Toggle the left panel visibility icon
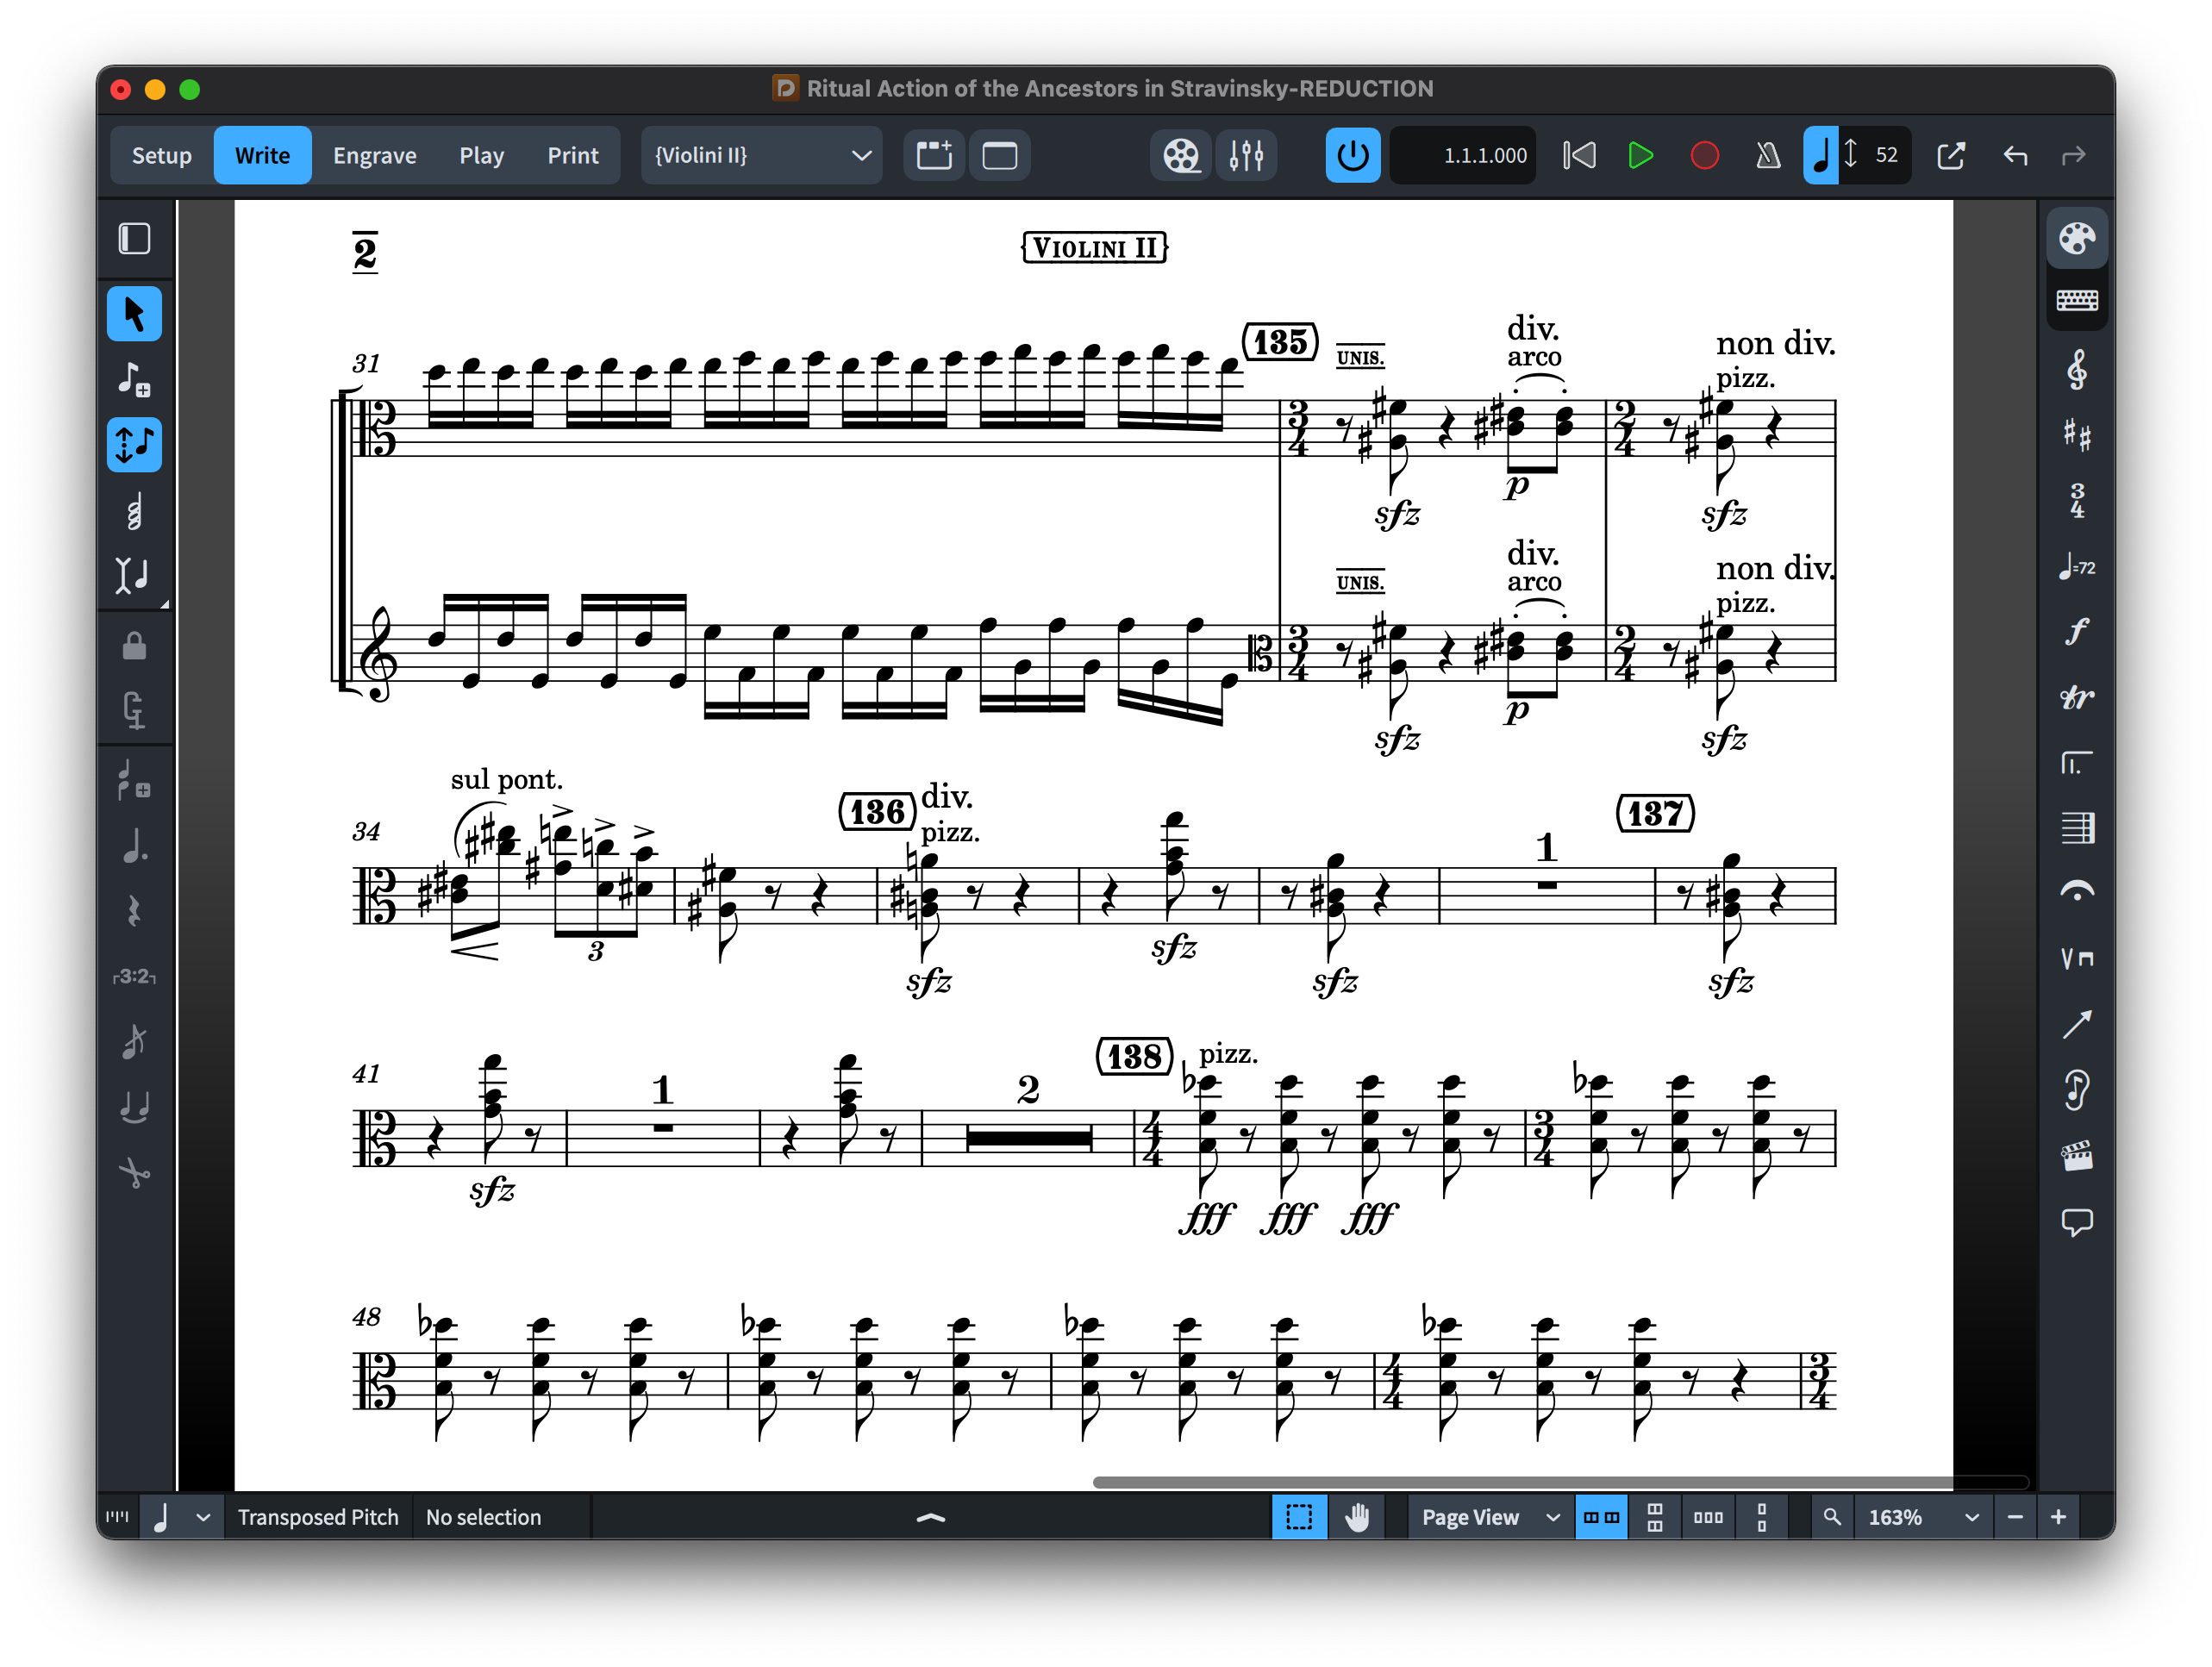Image resolution: width=2212 pixels, height=1667 pixels. 134,238
